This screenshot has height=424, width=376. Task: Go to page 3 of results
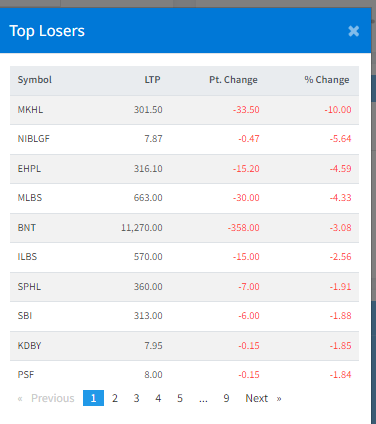coord(136,398)
